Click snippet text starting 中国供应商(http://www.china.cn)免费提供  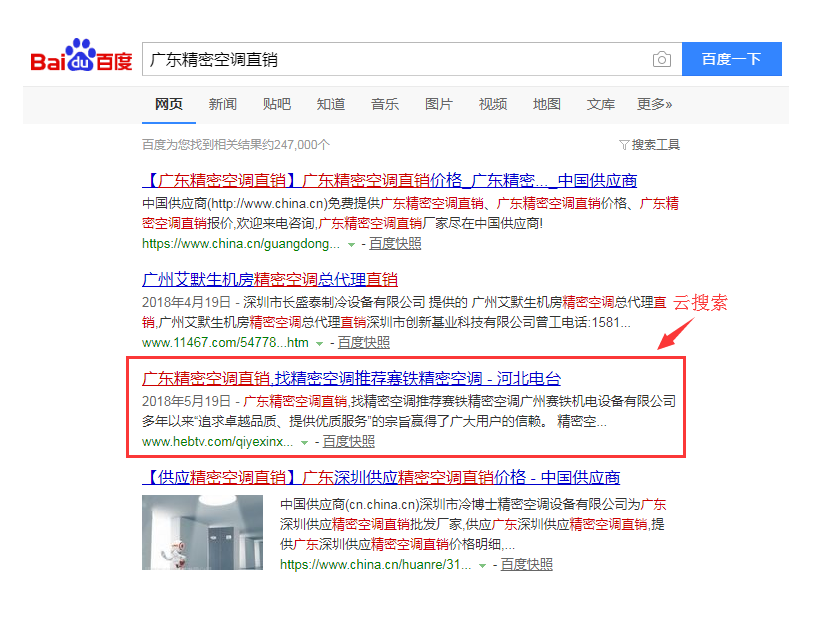(x=411, y=213)
